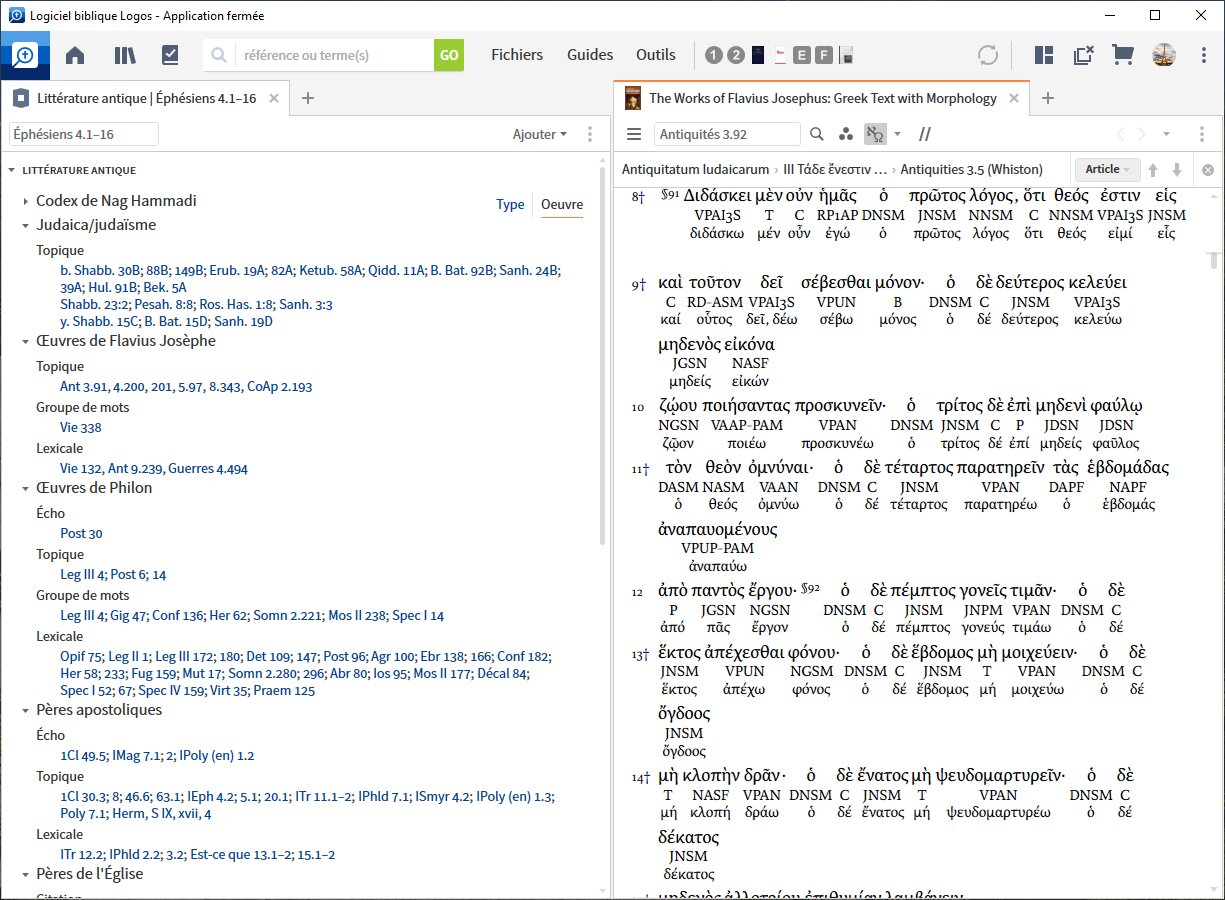Open visual filters three-dots icon
The height and width of the screenshot is (900, 1225).
[845, 134]
